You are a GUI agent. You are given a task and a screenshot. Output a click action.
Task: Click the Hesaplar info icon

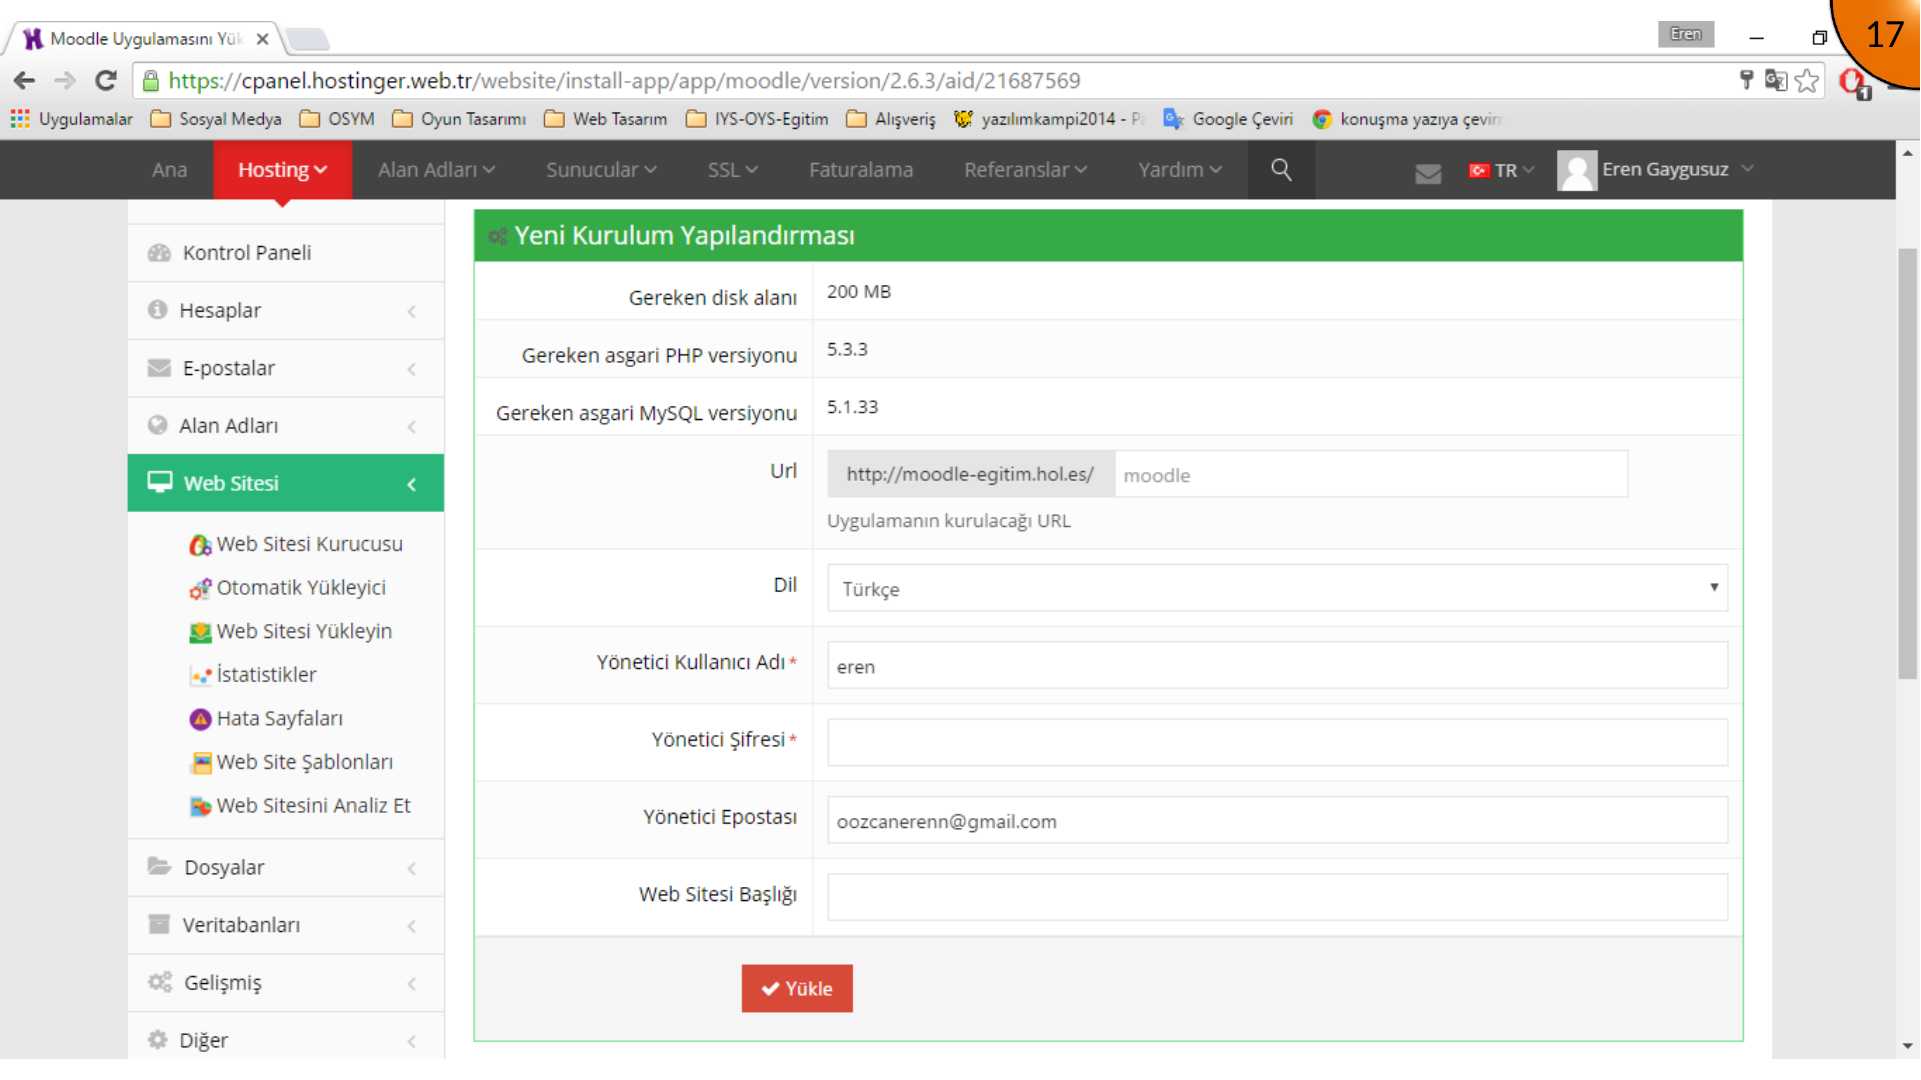pyautogui.click(x=157, y=310)
